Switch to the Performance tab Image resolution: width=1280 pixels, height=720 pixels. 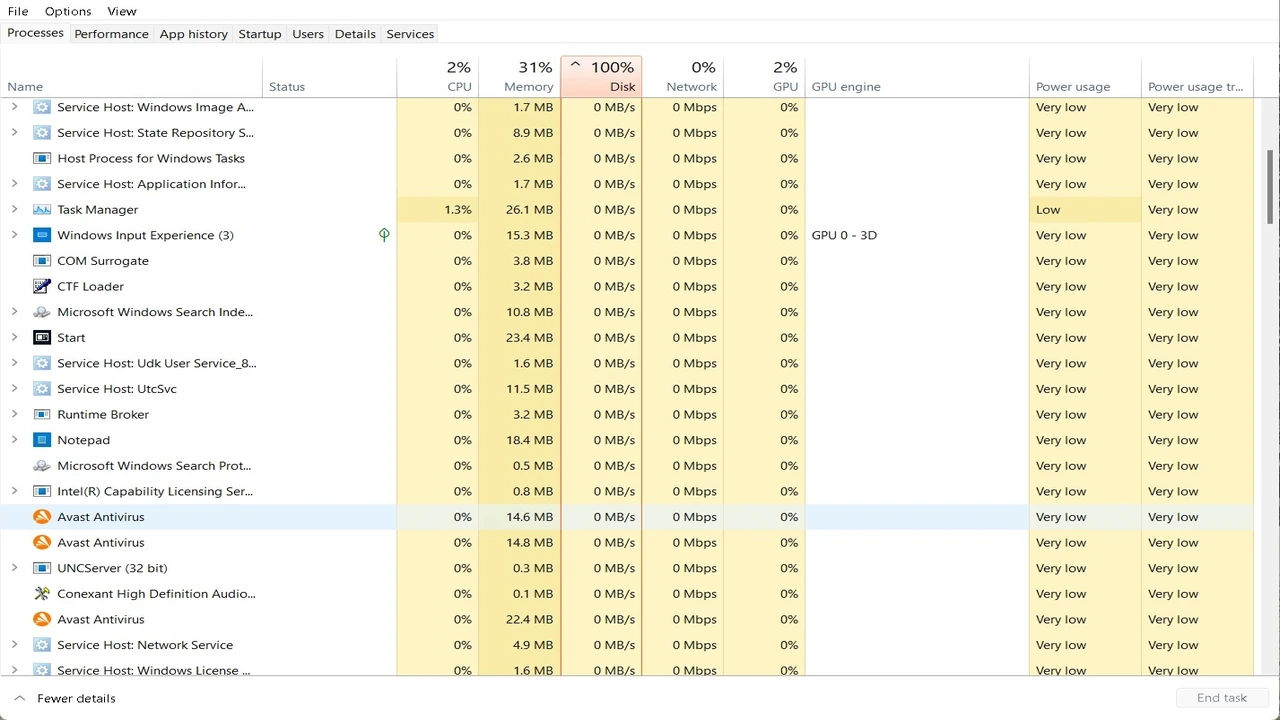pos(111,34)
